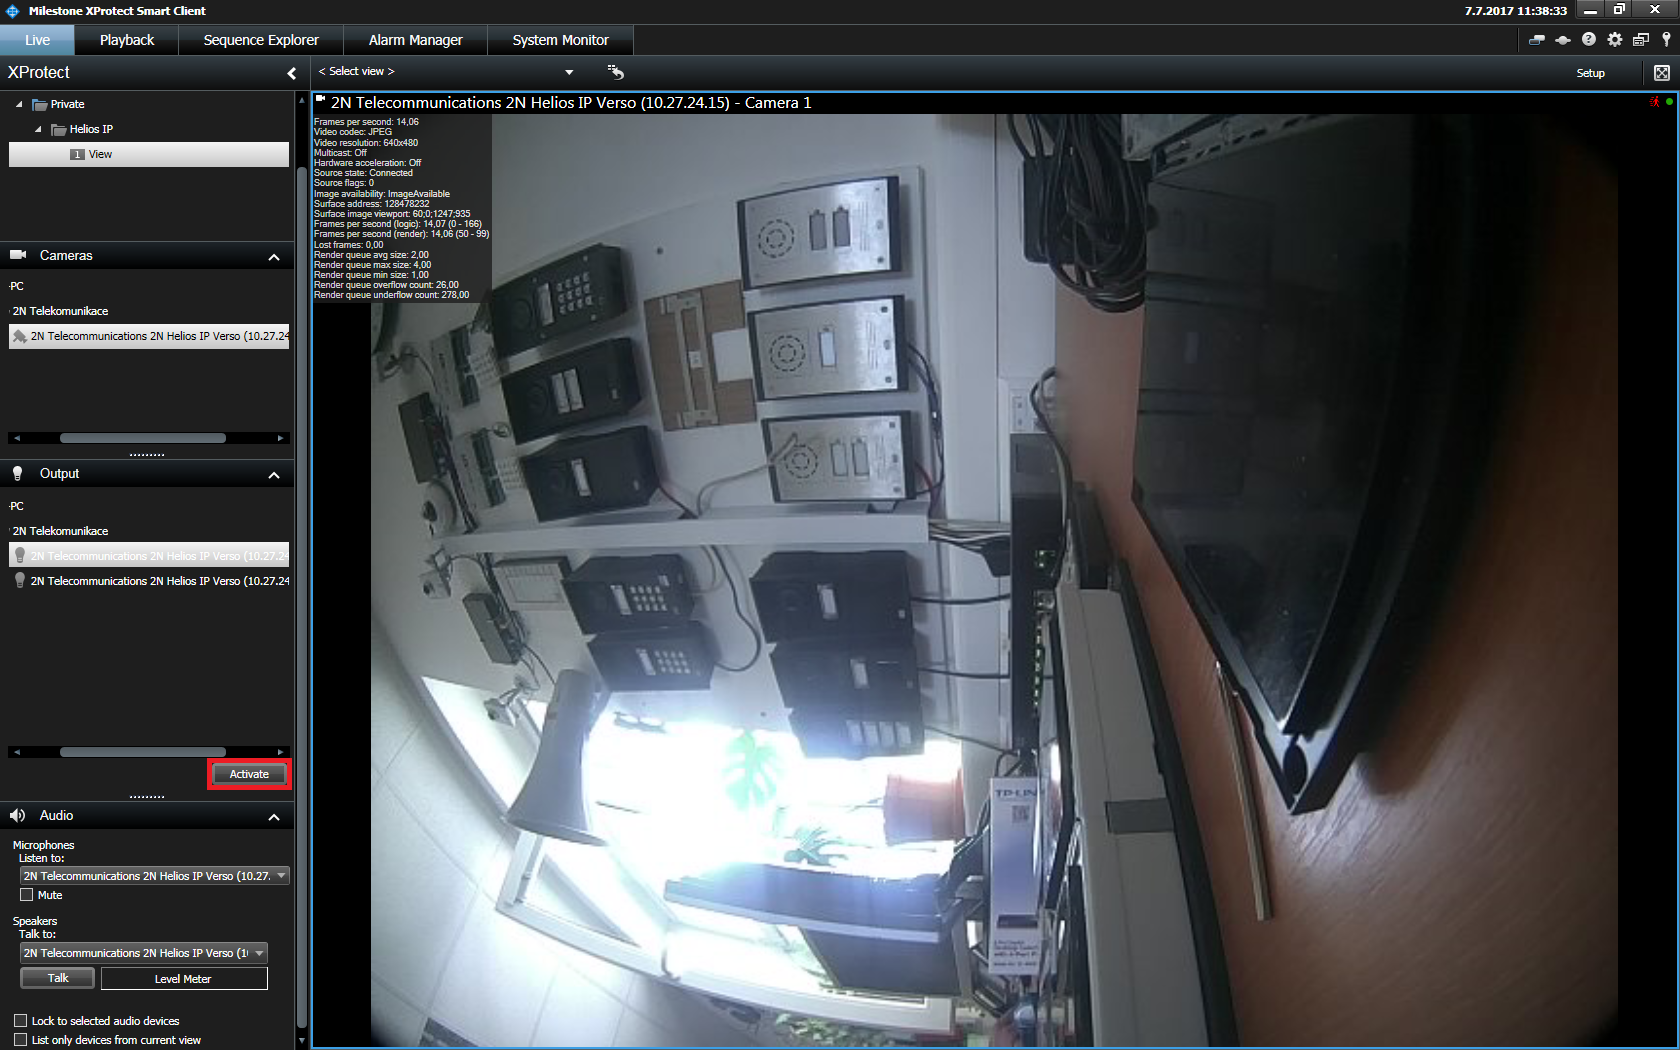The height and width of the screenshot is (1050, 1680).
Task: Open settings via the gear icon
Action: pyautogui.click(x=1615, y=40)
